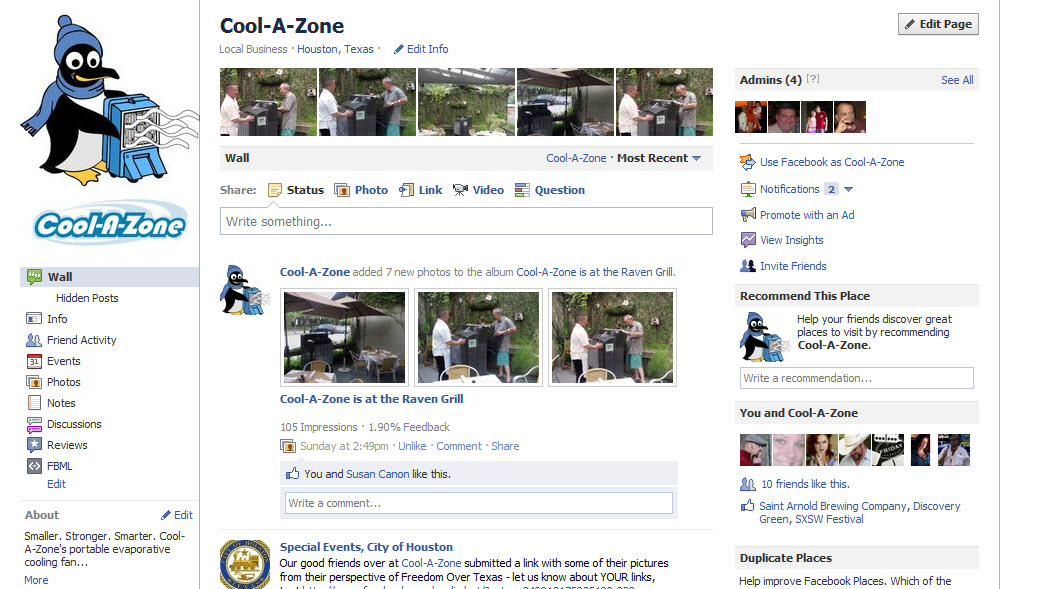Click Edit Info link near page title
This screenshot has width=1048, height=589.
[421, 49]
